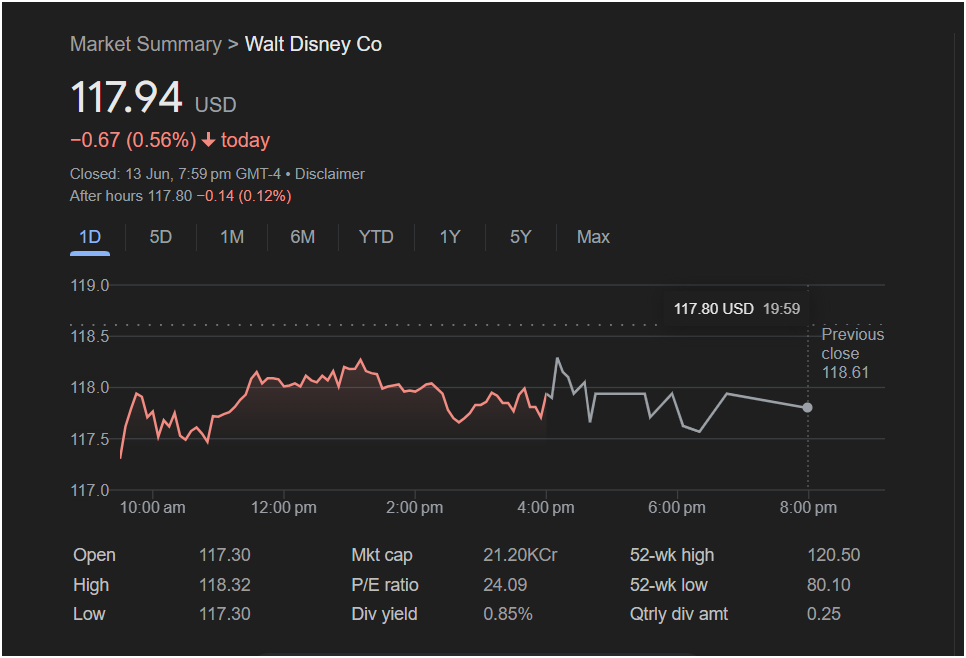This screenshot has height=658, width=966.
Task: Click the after-hours −0.14 (0.12%) change
Action: [x=244, y=197]
